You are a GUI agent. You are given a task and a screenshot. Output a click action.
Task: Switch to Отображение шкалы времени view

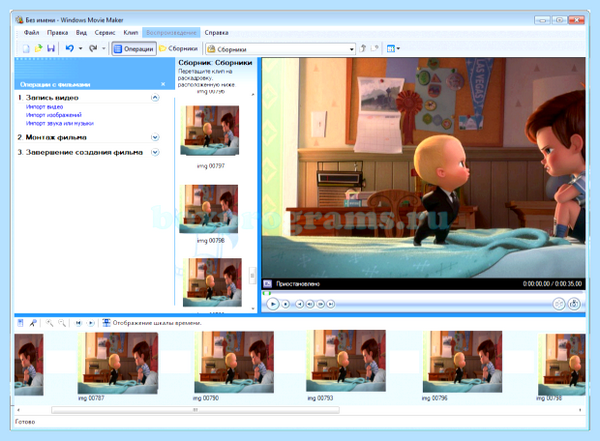coord(152,323)
